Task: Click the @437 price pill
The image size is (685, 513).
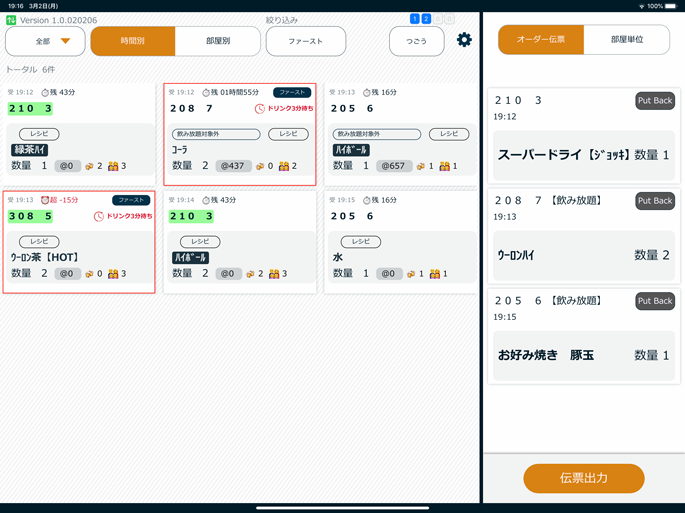Action: pyautogui.click(x=233, y=166)
